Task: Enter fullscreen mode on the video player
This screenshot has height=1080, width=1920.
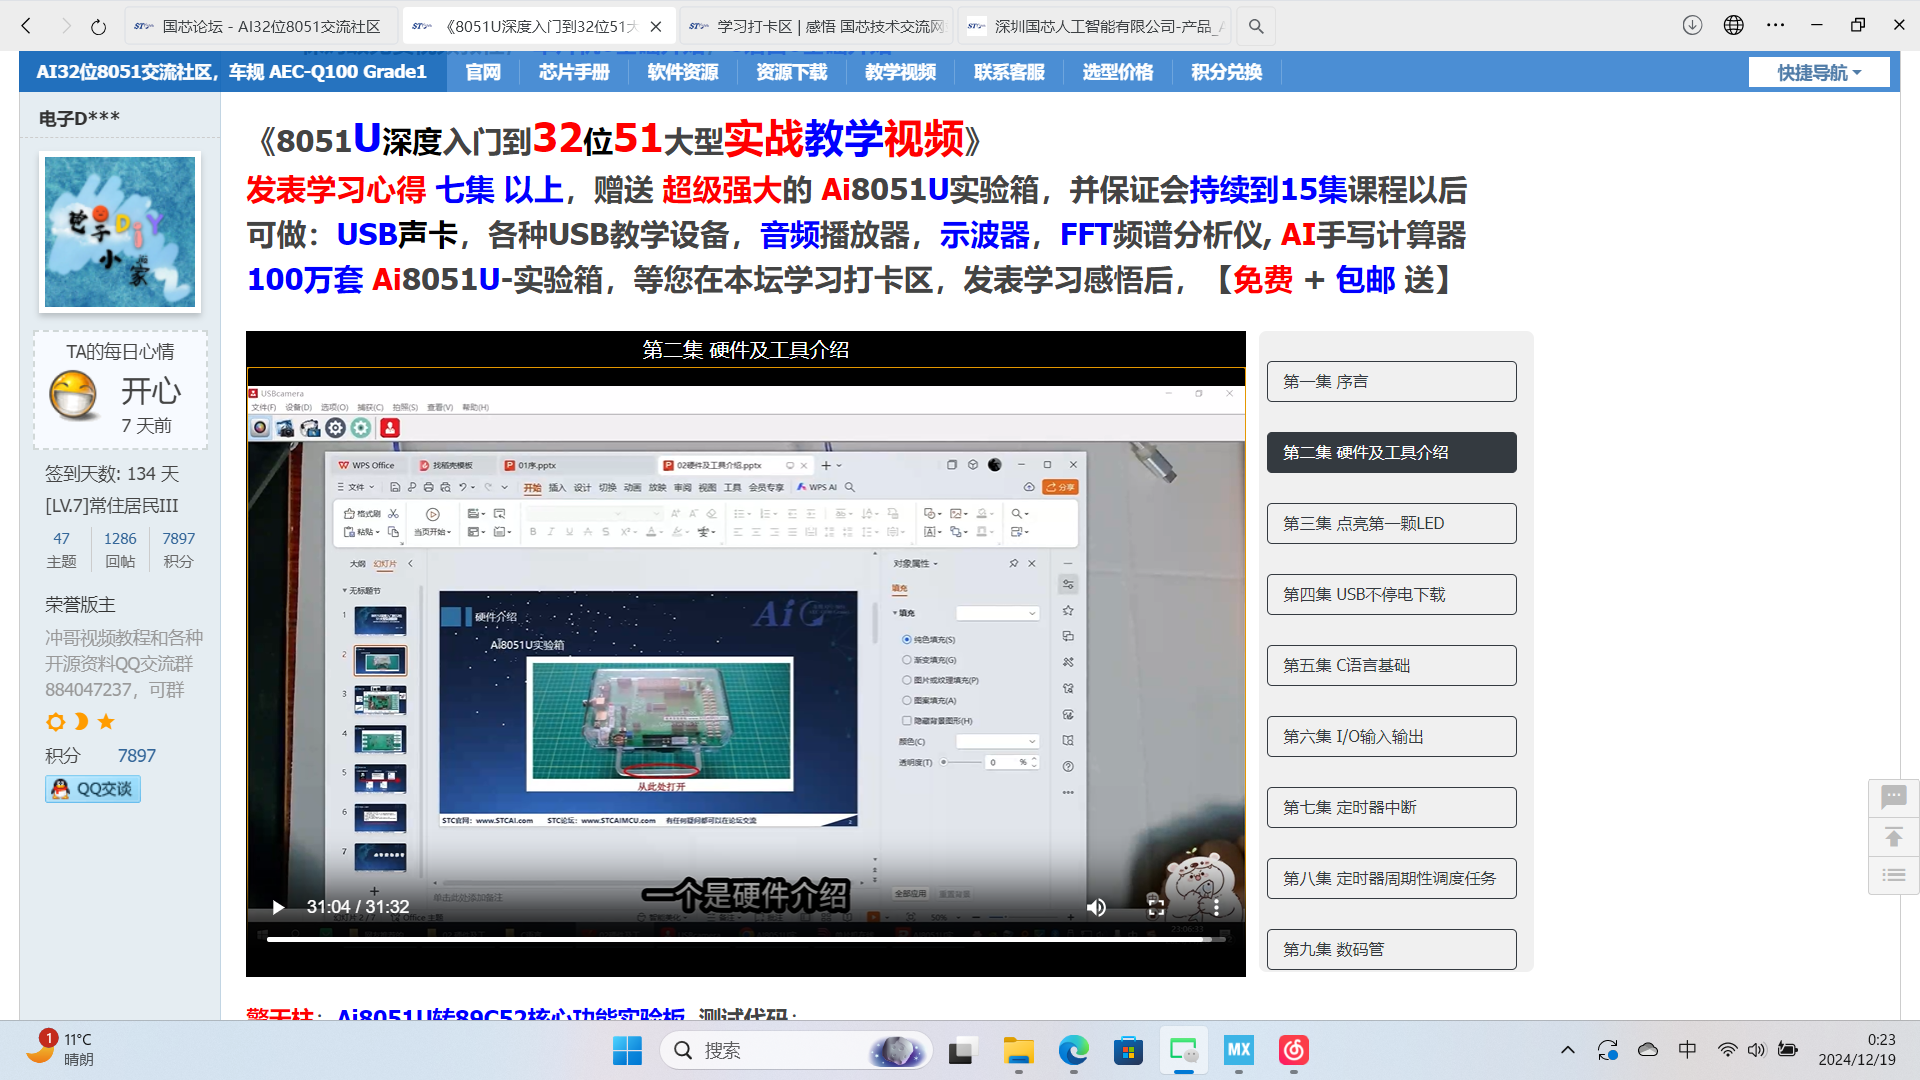Action: coord(1156,907)
